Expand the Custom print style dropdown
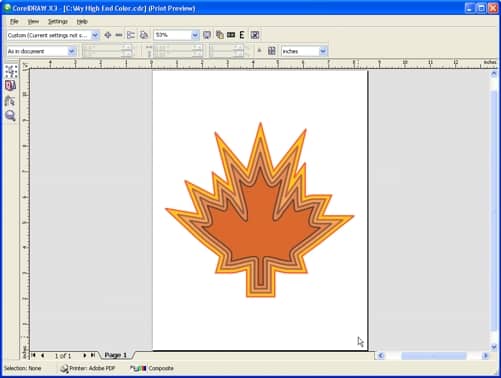Viewport: 501px width, 378px height. coord(95,35)
